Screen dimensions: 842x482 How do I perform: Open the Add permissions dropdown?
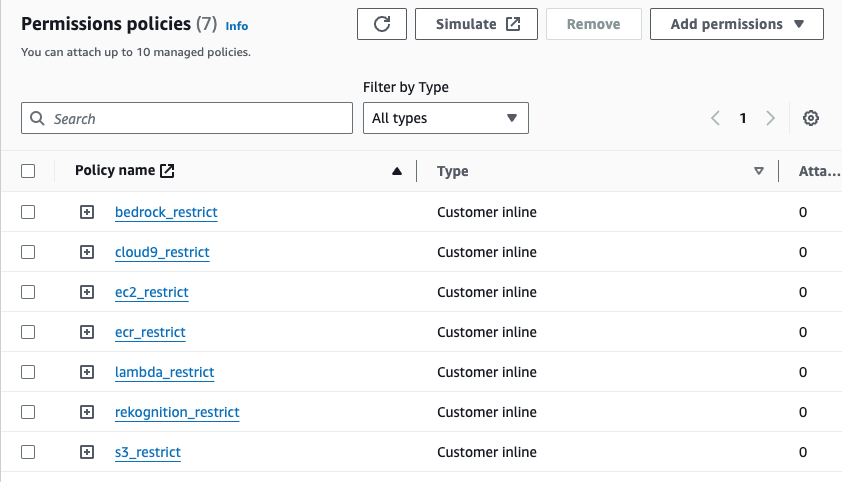tap(737, 24)
